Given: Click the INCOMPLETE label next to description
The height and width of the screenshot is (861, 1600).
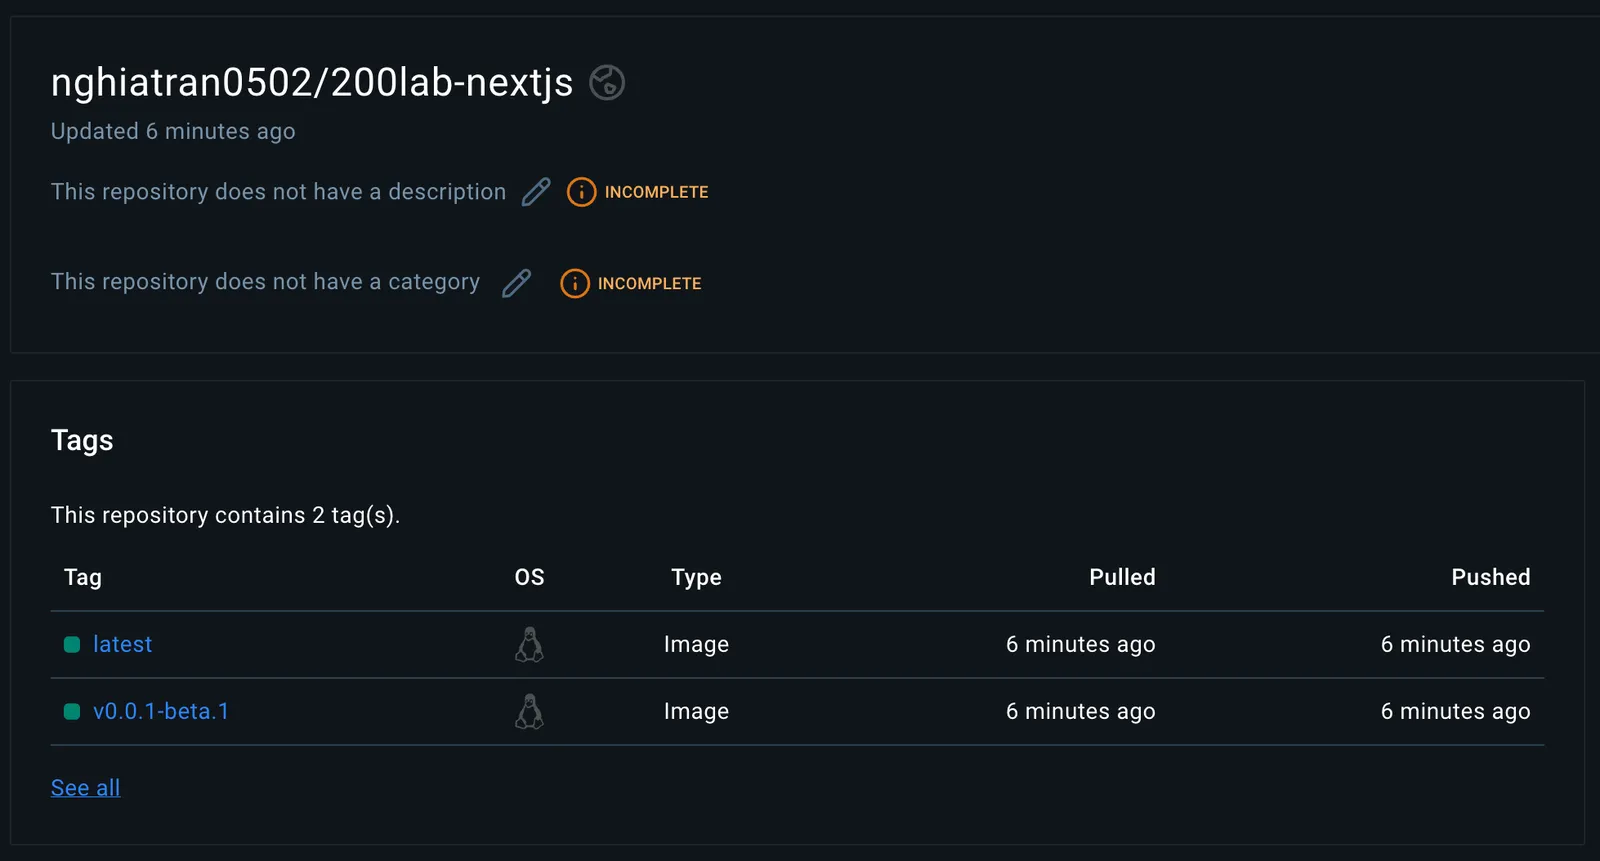Looking at the screenshot, I should 656,192.
